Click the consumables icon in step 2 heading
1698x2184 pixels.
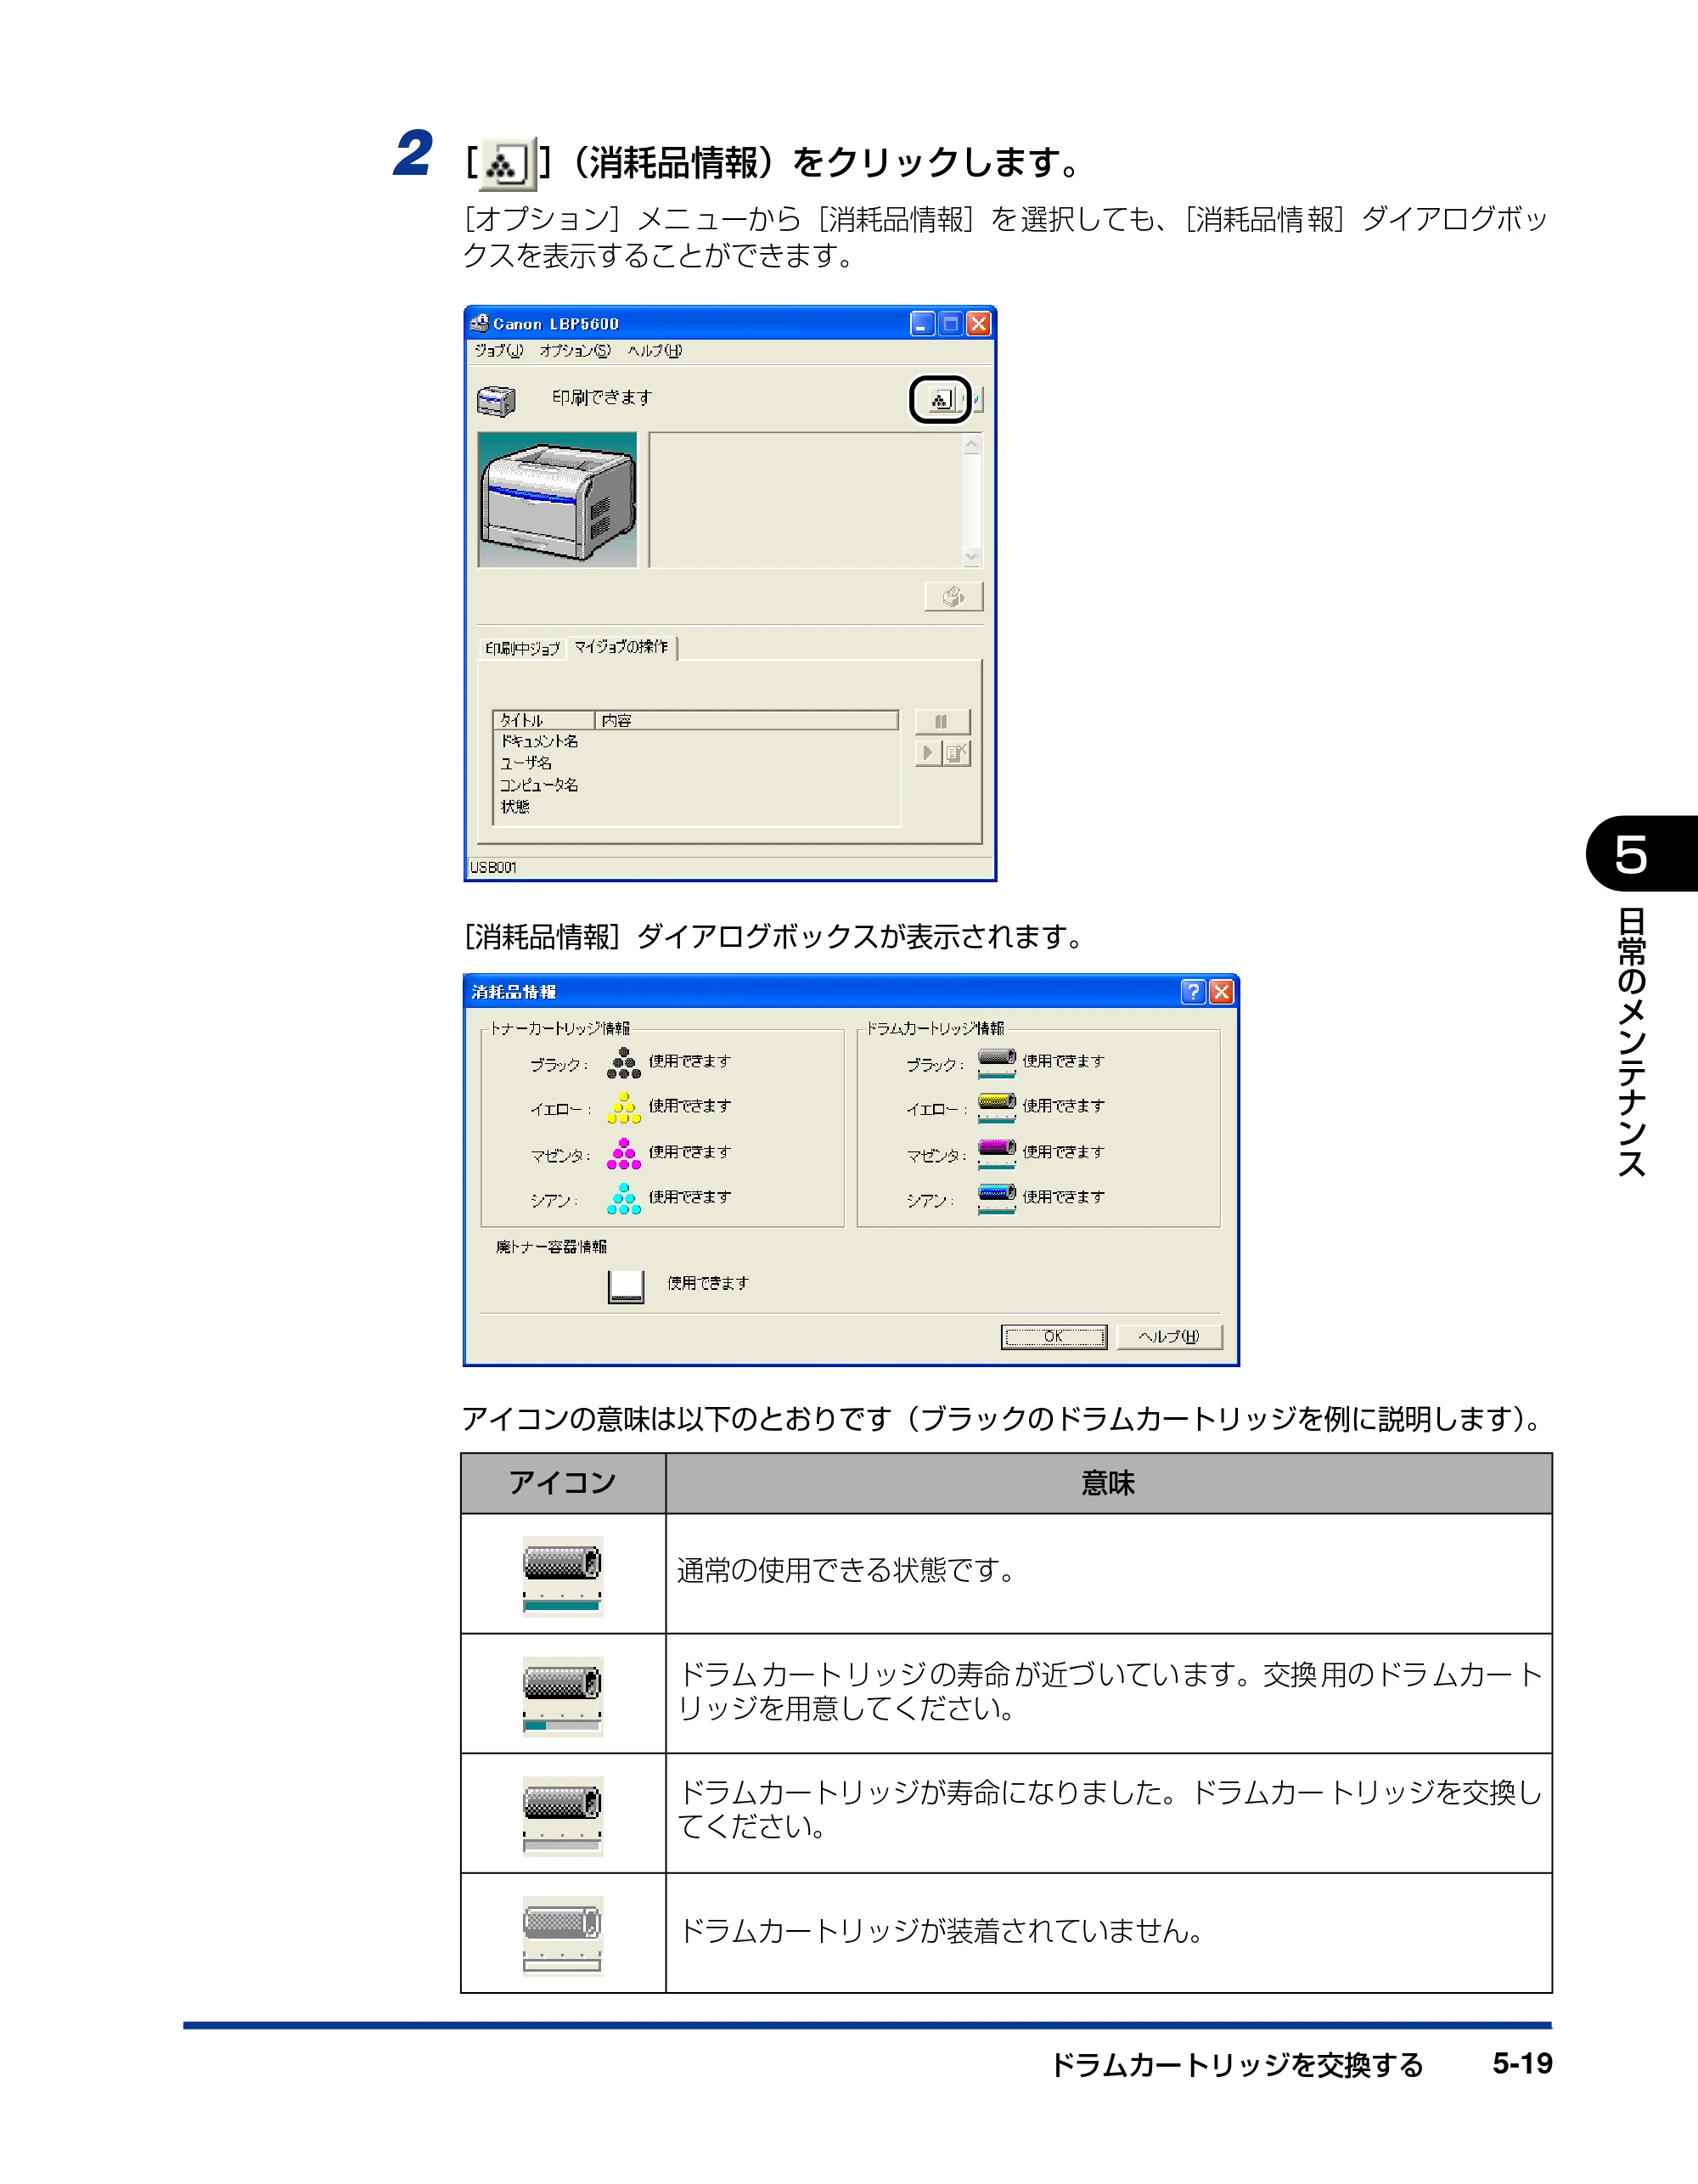point(507,164)
